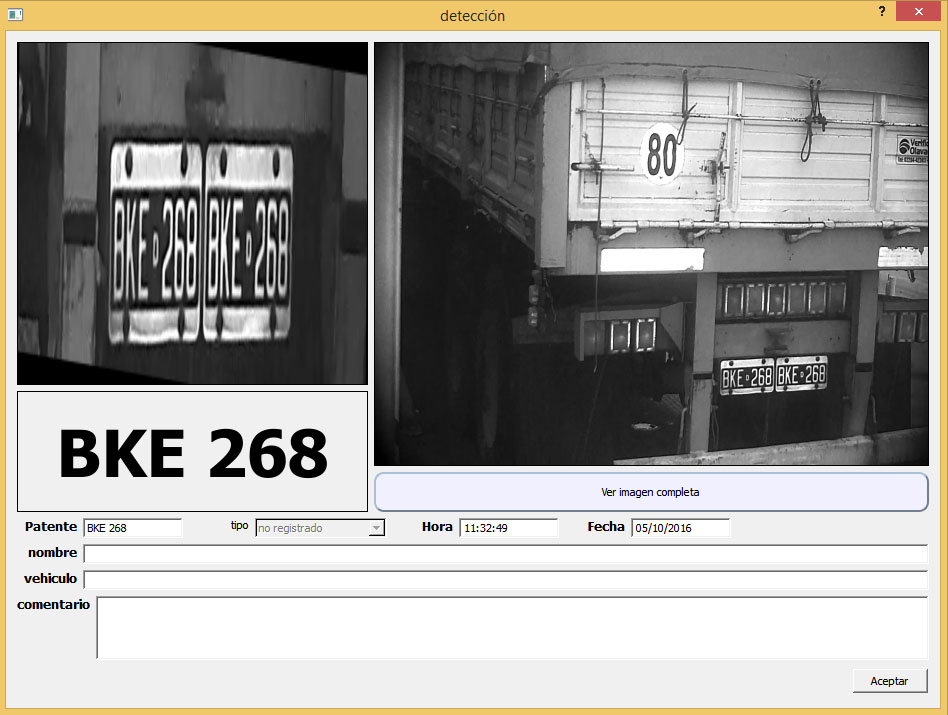Screen dimensions: 948x715
Task: Focus the nombre input field
Action: [505, 554]
